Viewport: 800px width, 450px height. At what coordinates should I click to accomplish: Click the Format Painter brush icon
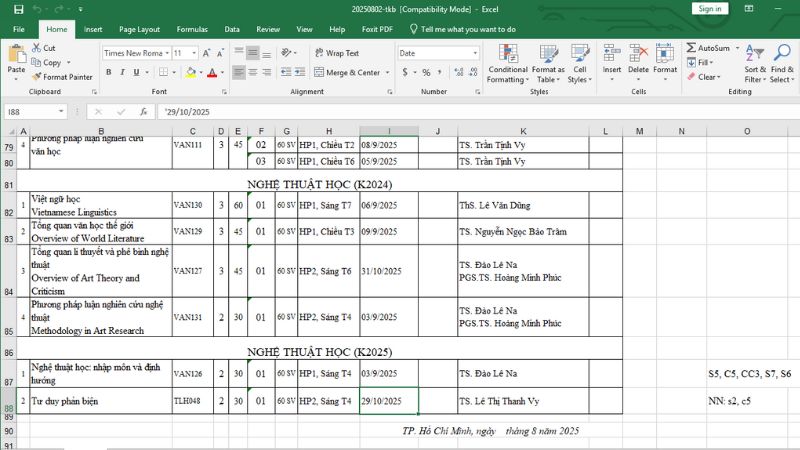tap(37, 76)
